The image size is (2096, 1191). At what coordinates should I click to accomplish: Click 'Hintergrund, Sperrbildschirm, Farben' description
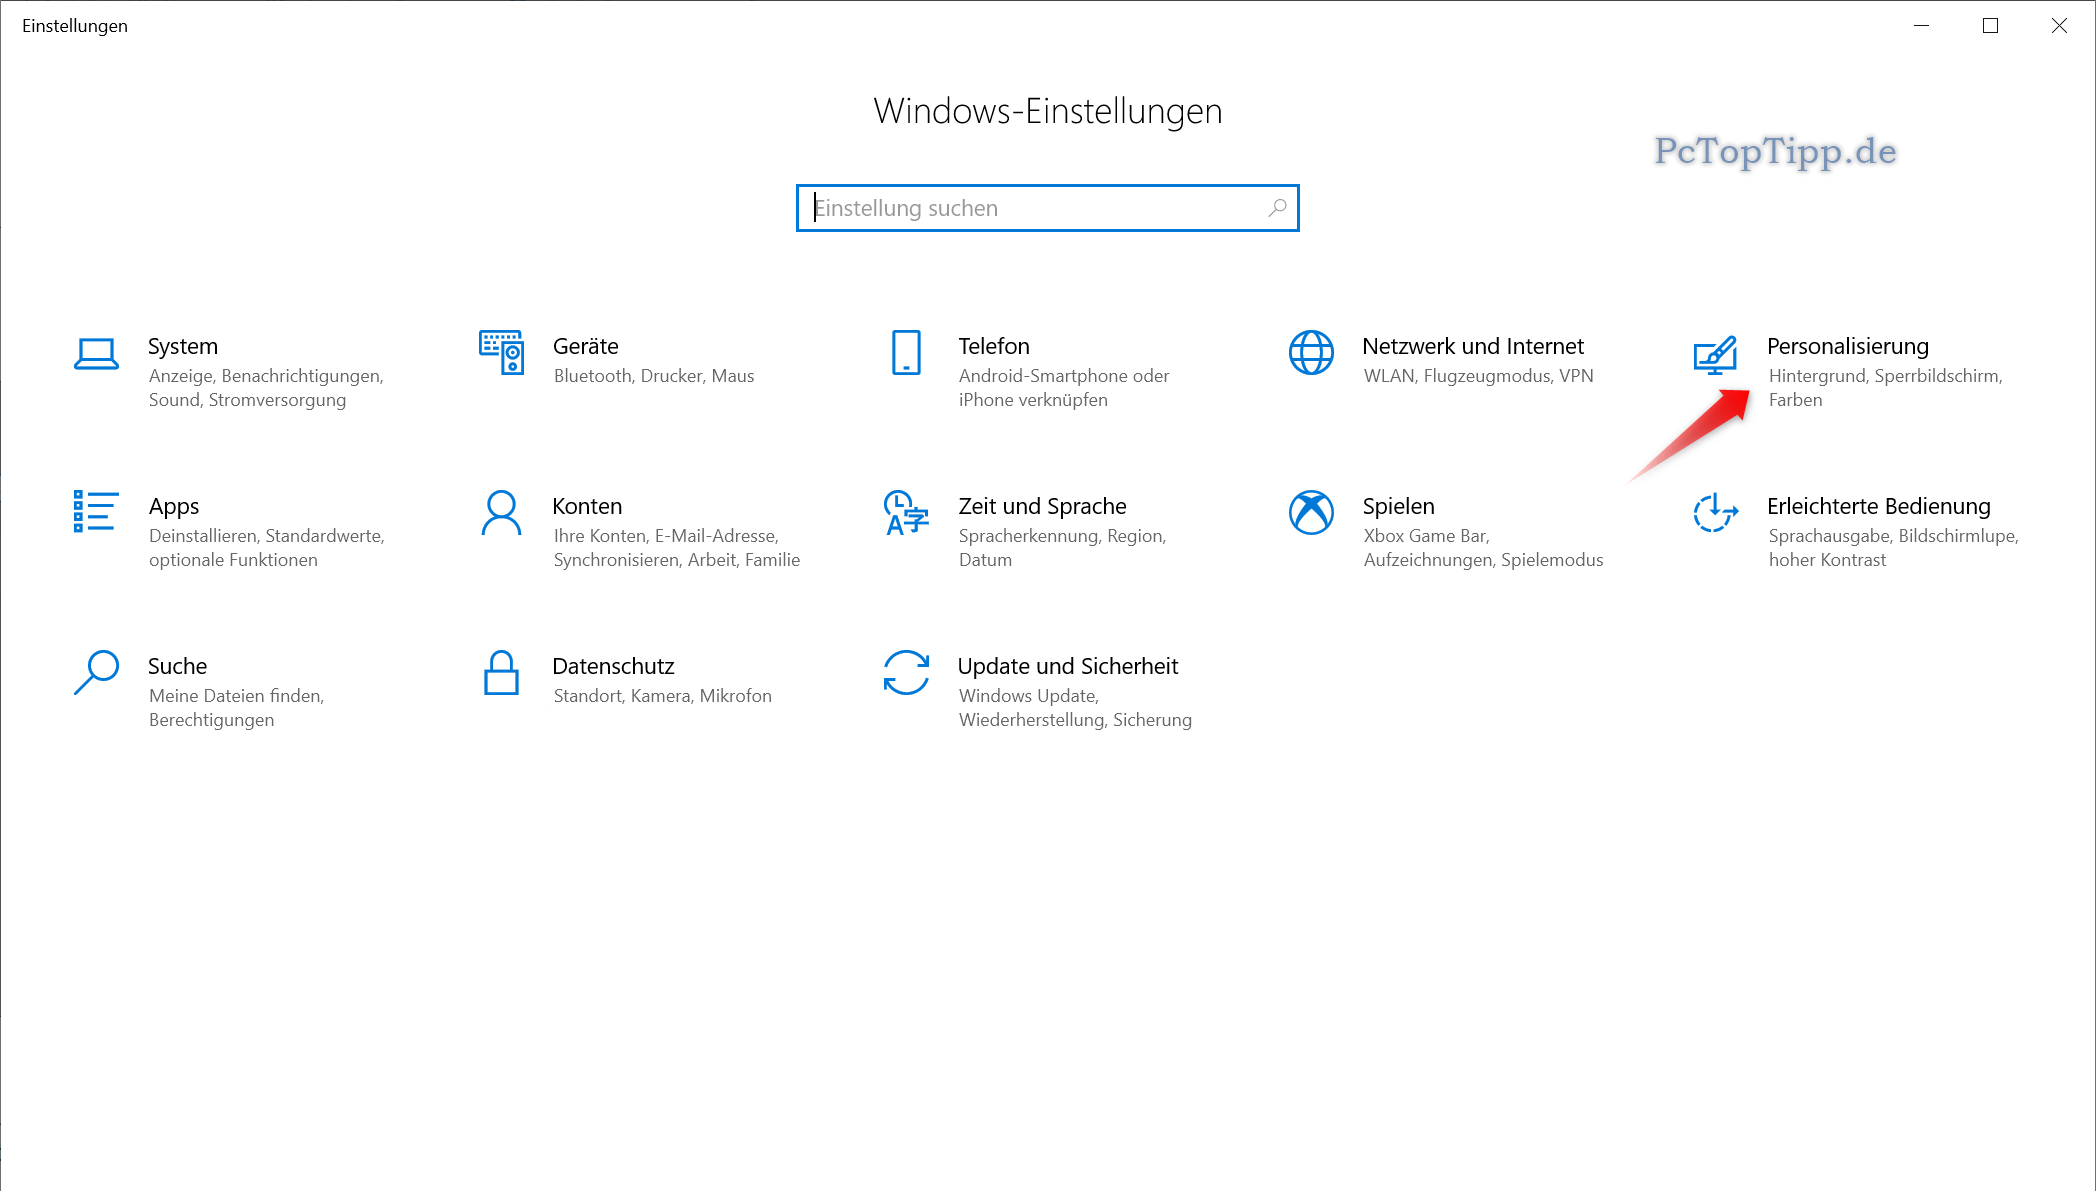click(1885, 388)
